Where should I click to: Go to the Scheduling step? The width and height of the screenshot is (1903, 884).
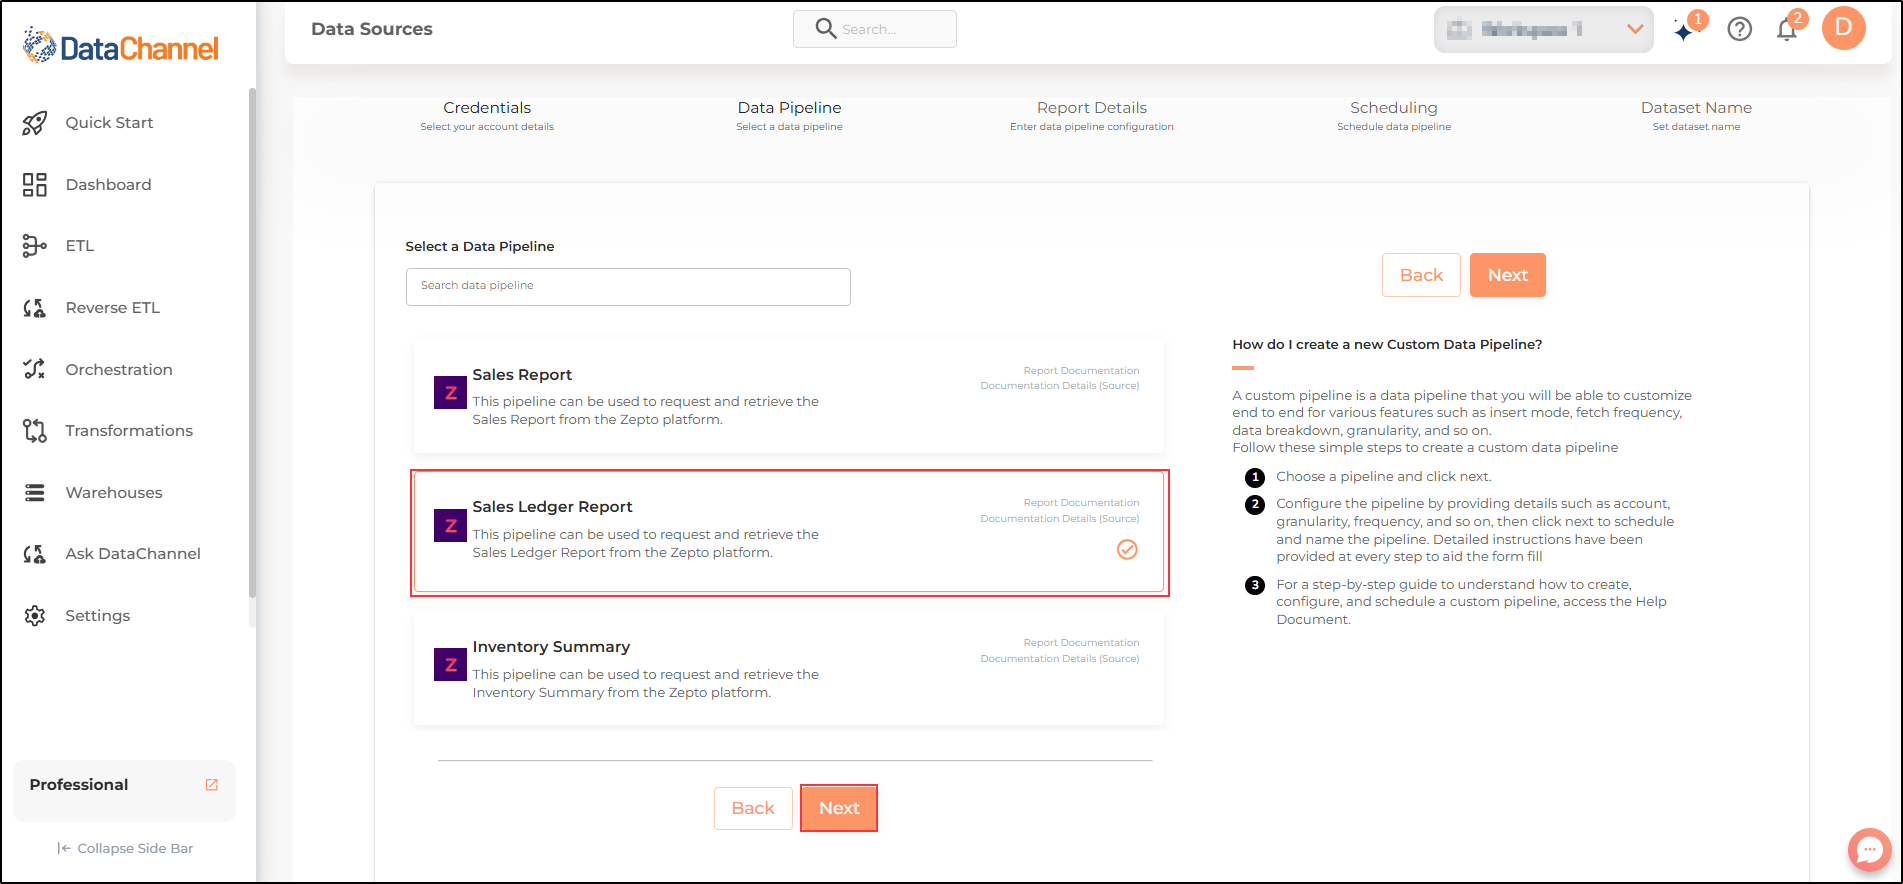[x=1394, y=116]
